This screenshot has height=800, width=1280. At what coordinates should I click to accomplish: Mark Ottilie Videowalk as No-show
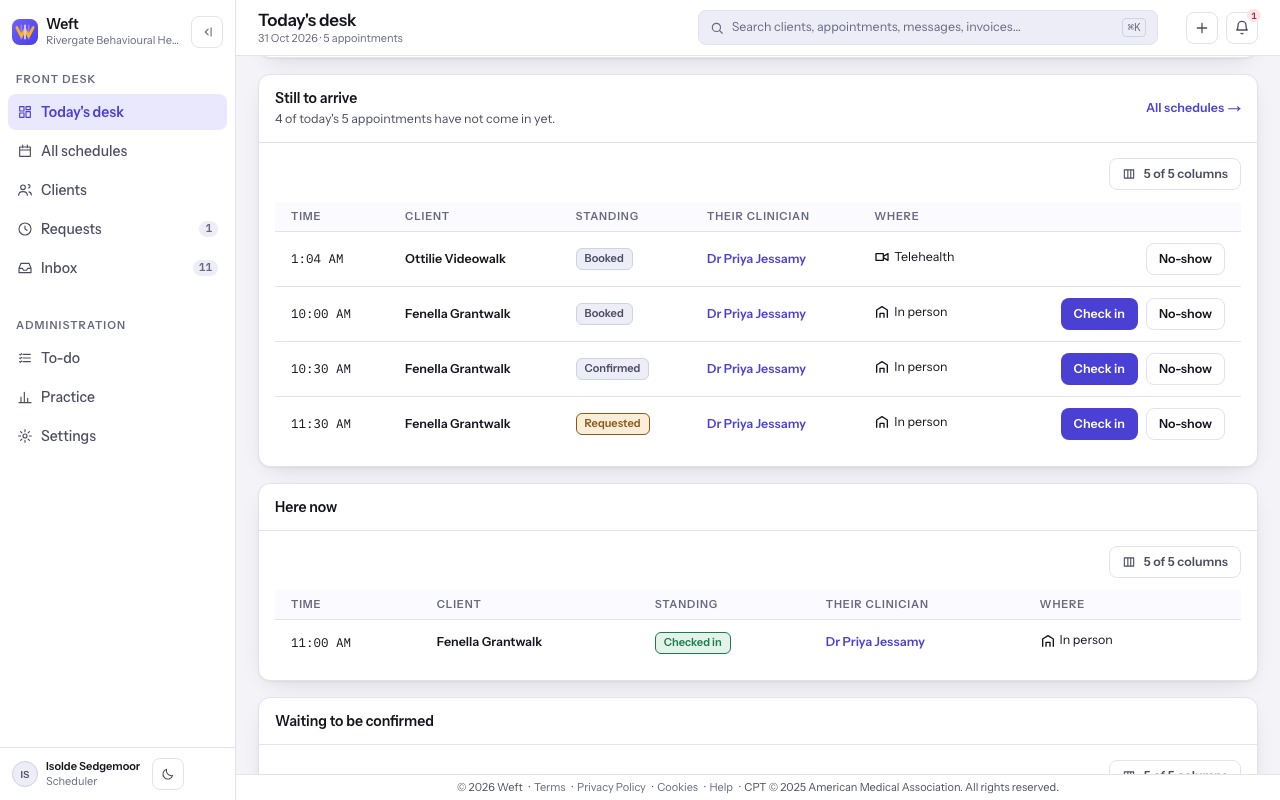(x=1185, y=259)
